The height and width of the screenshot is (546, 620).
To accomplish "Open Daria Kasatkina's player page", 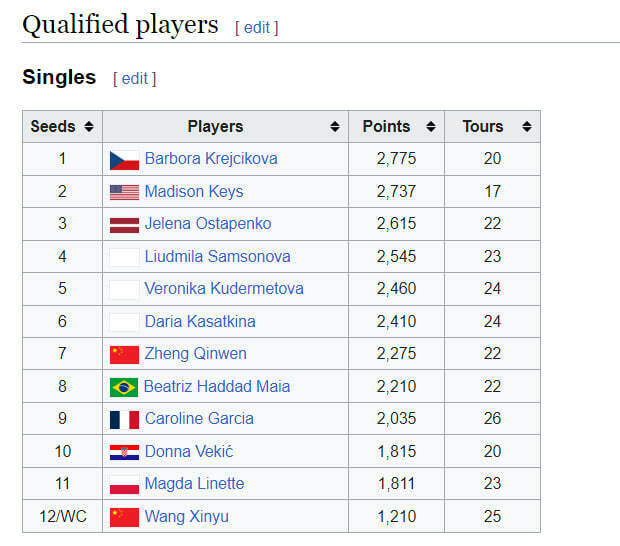I will point(200,321).
